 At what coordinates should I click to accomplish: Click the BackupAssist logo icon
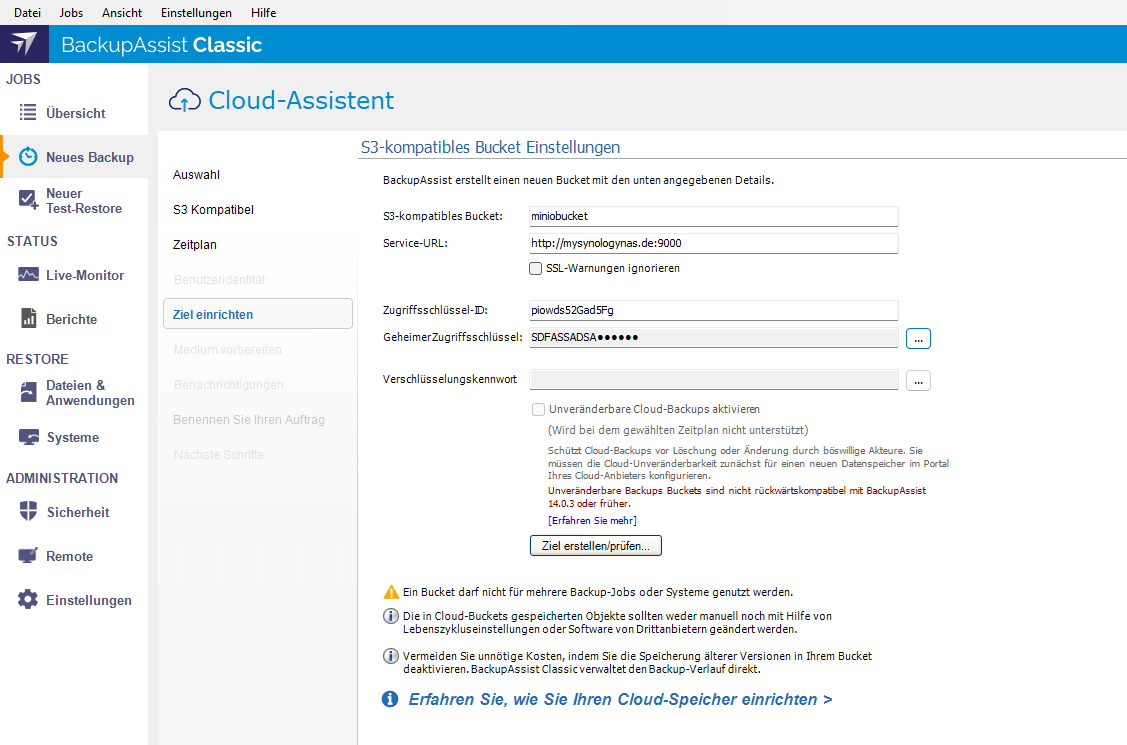[x=23, y=44]
